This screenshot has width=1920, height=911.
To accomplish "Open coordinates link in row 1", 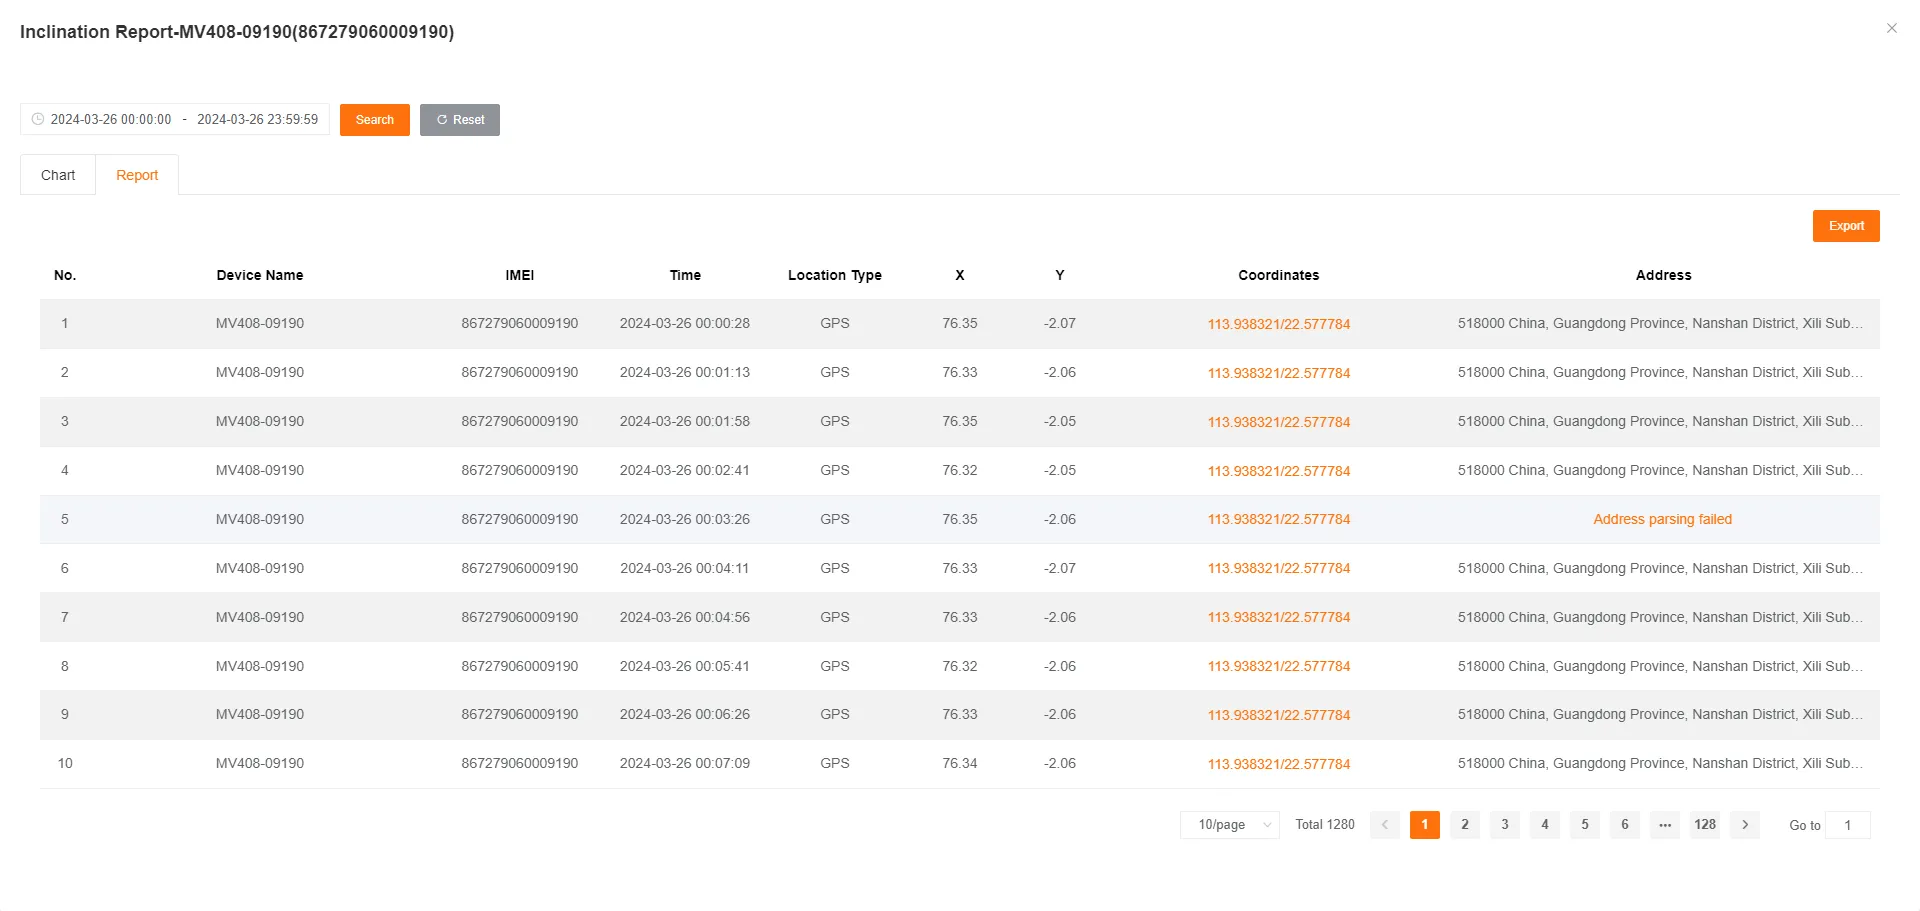I will (1278, 324).
